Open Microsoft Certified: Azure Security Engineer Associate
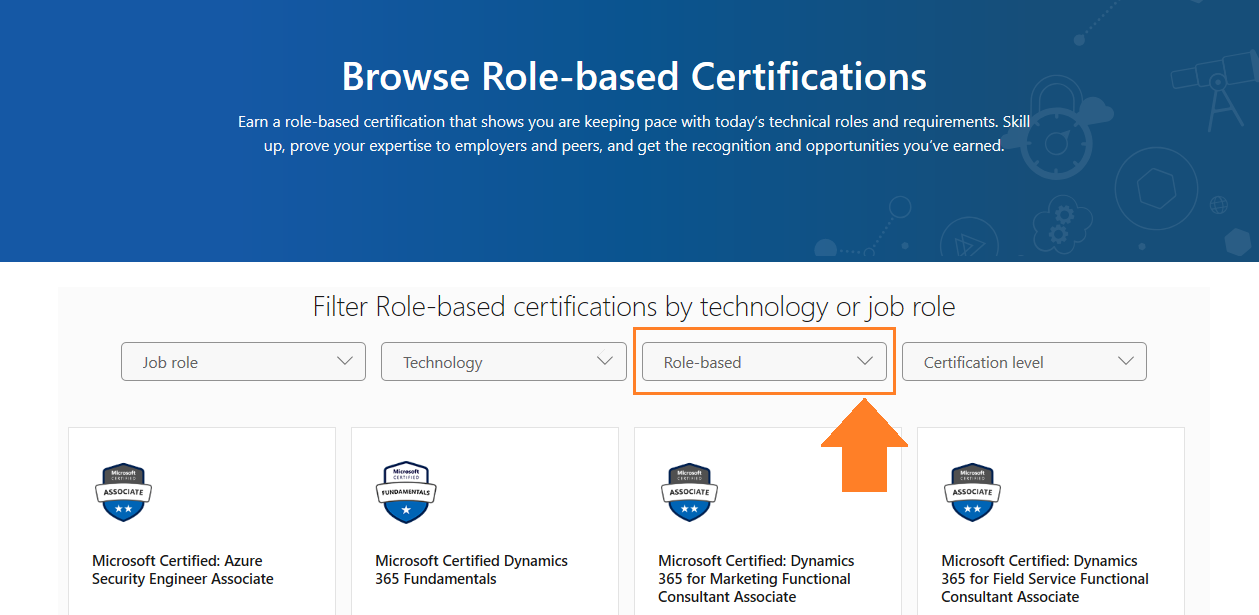The image size is (1259, 615). pyautogui.click(x=183, y=570)
